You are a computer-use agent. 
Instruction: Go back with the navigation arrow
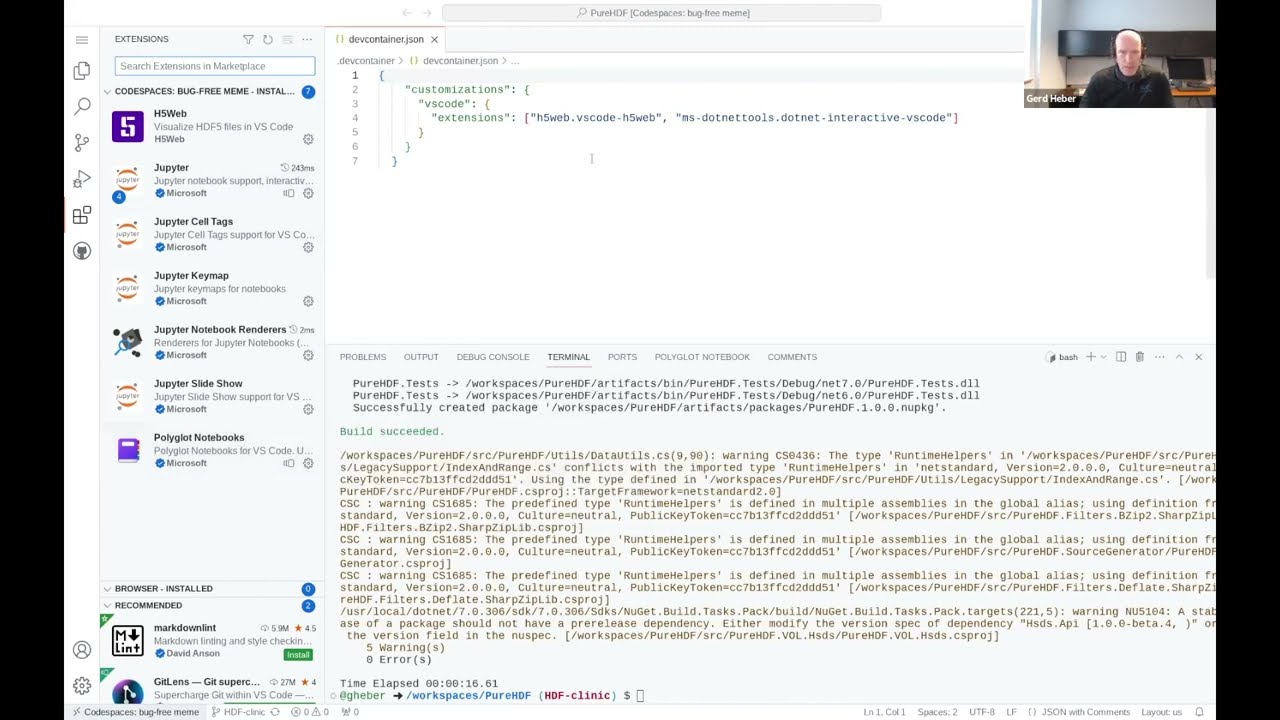pos(407,13)
